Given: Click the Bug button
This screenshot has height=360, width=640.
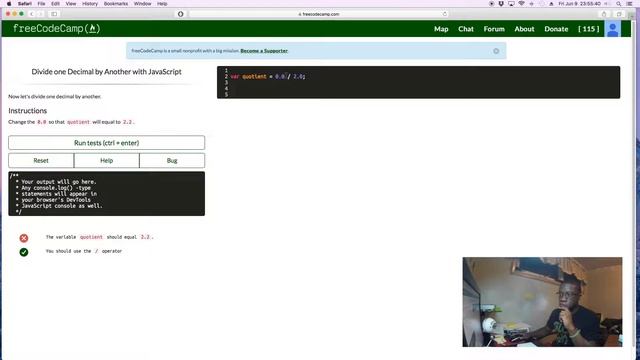Looking at the screenshot, I should point(172,160).
